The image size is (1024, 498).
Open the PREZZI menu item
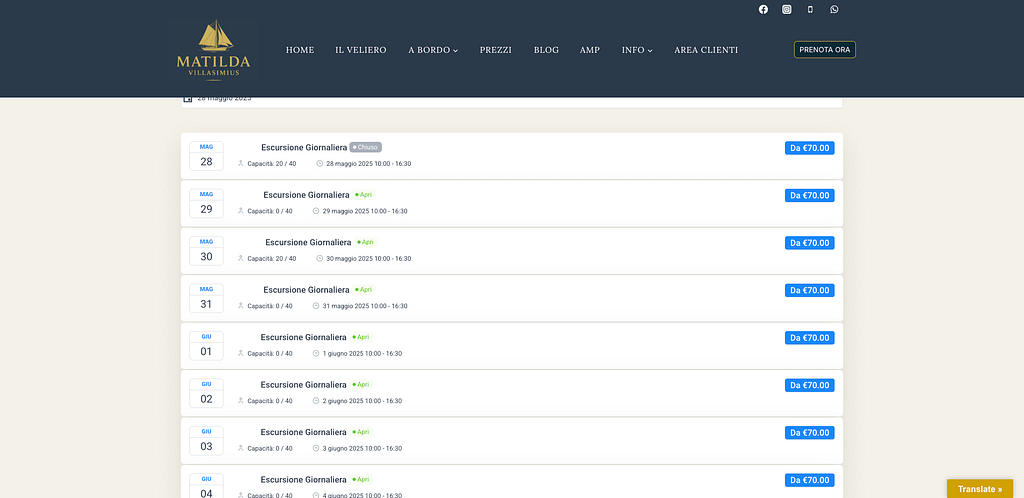click(x=495, y=50)
